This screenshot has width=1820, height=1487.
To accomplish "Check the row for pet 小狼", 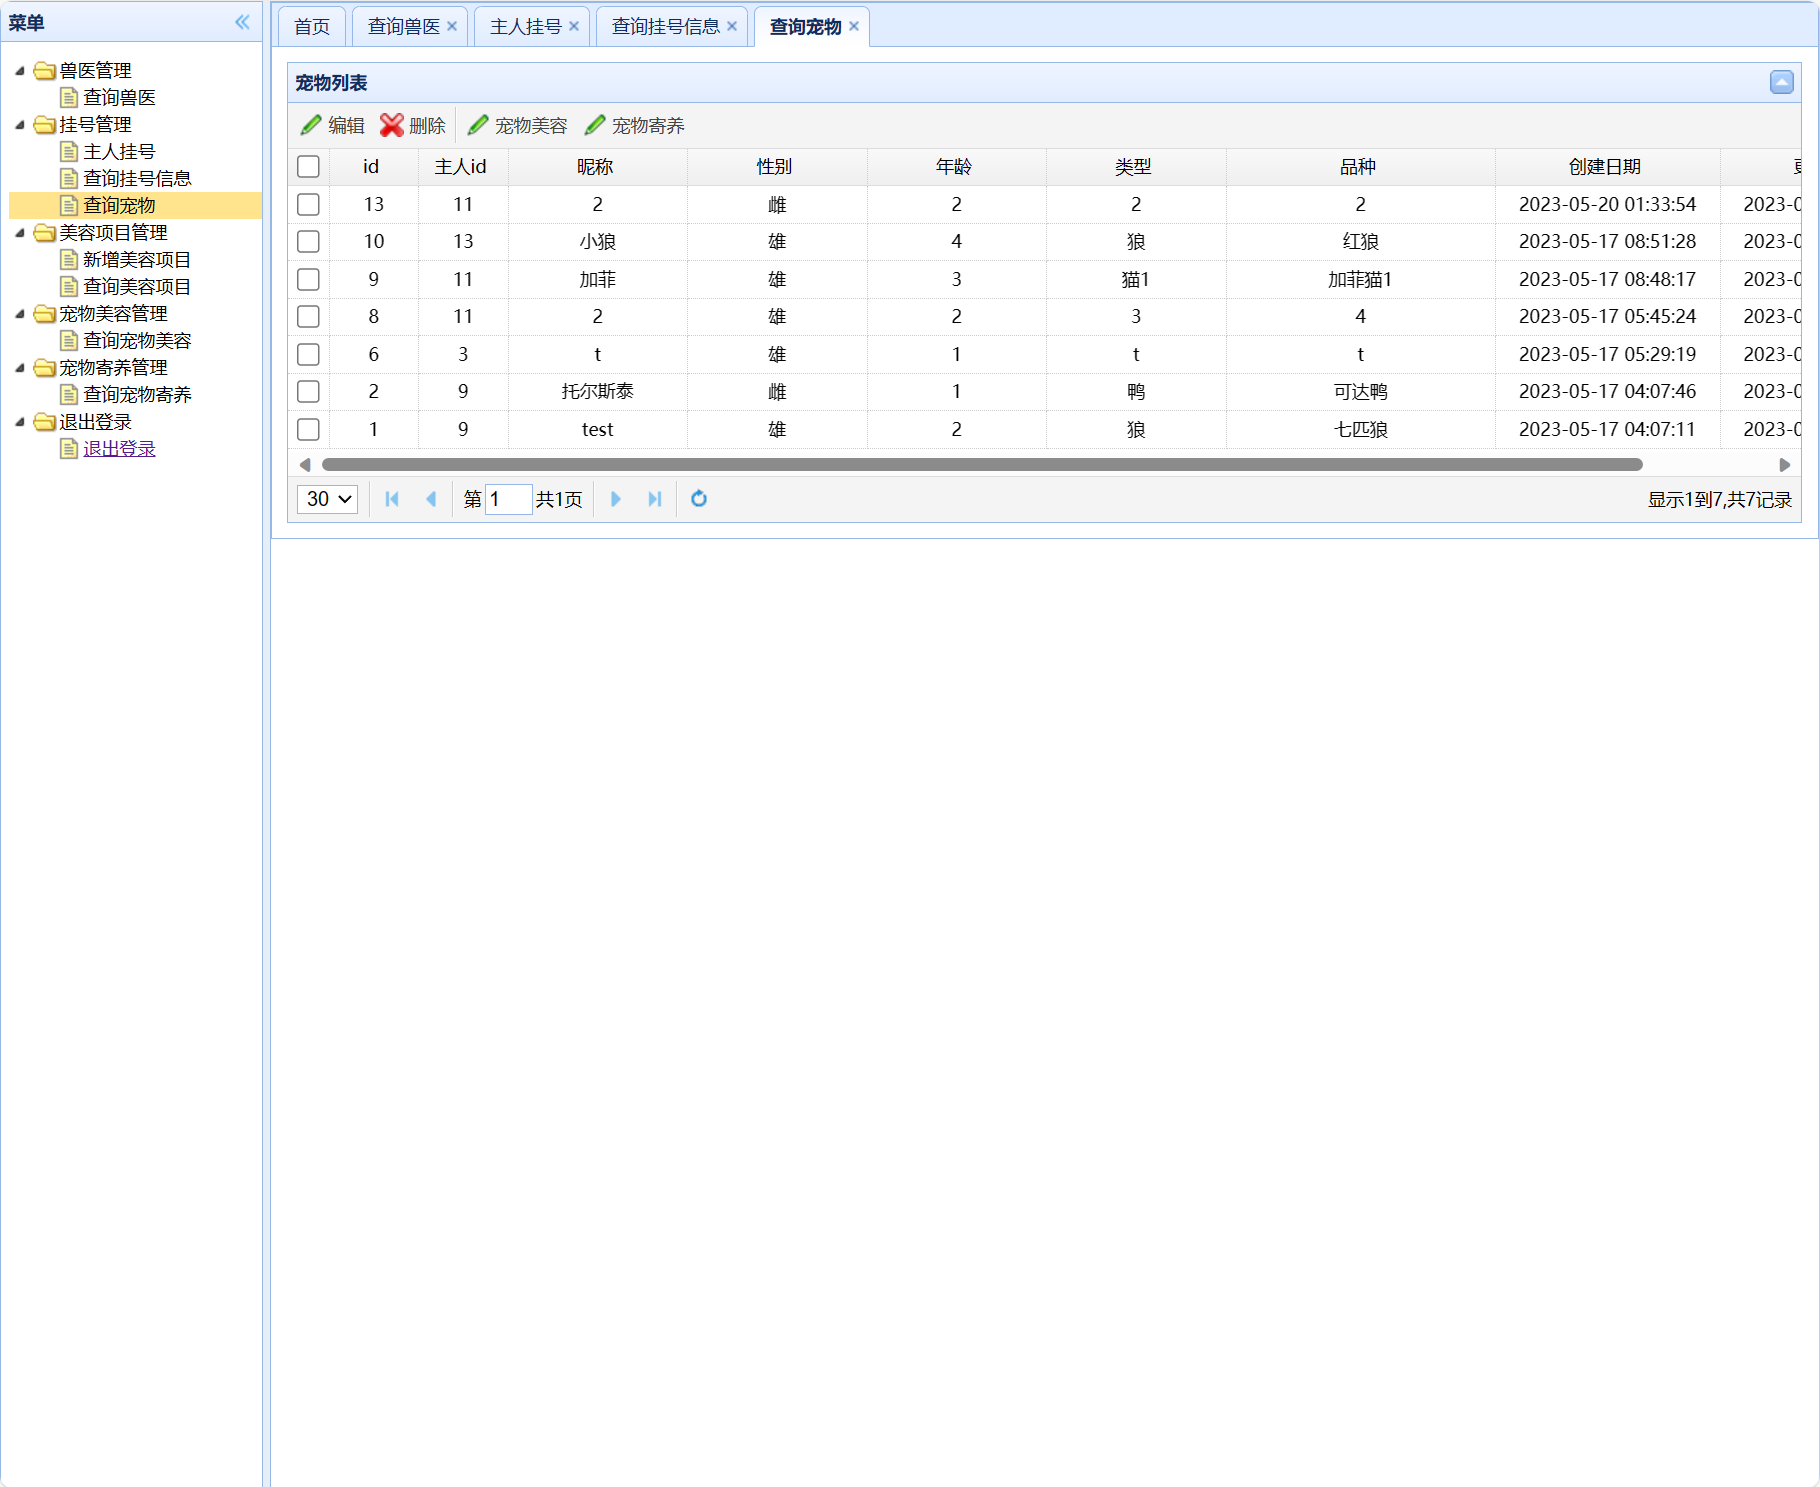I will point(308,242).
